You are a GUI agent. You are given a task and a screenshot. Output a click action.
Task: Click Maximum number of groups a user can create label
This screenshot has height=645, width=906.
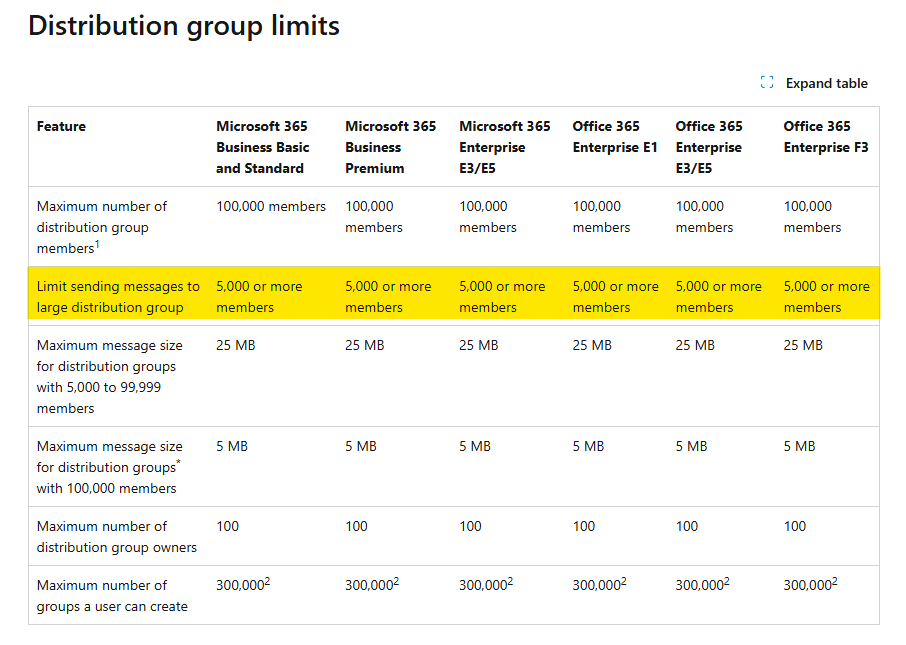coord(112,596)
